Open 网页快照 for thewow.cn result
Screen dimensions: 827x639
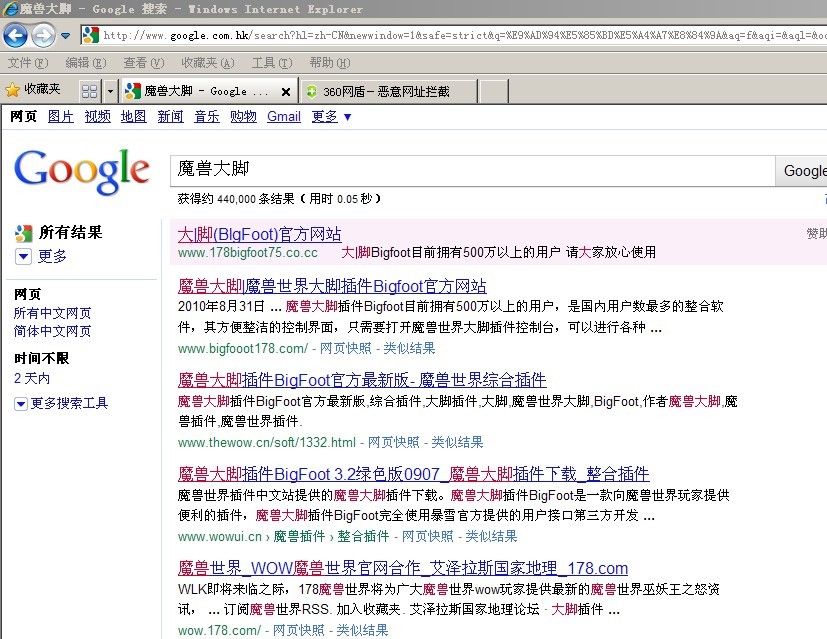tap(393, 442)
